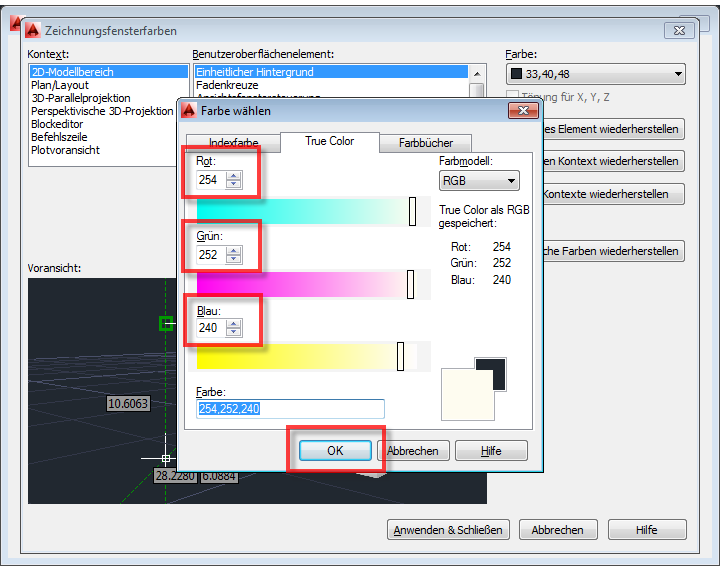720x566 pixels.
Task: Toggle the Tönung für X, Y, Z checkbox
Action: pyautogui.click(x=514, y=97)
